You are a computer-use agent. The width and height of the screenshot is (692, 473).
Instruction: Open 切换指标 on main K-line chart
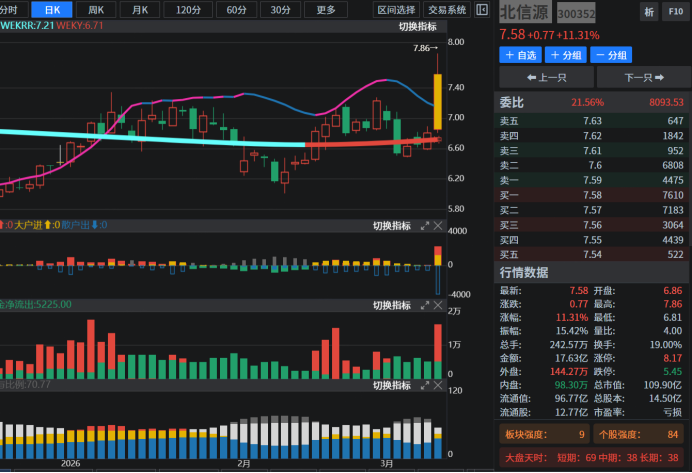pyautogui.click(x=418, y=27)
